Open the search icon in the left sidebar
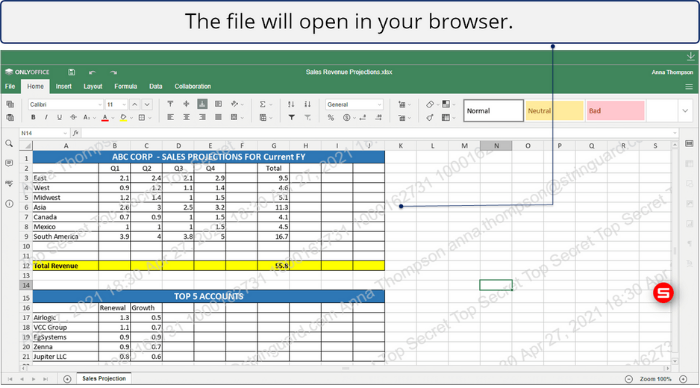700x388 pixels. click(9, 144)
